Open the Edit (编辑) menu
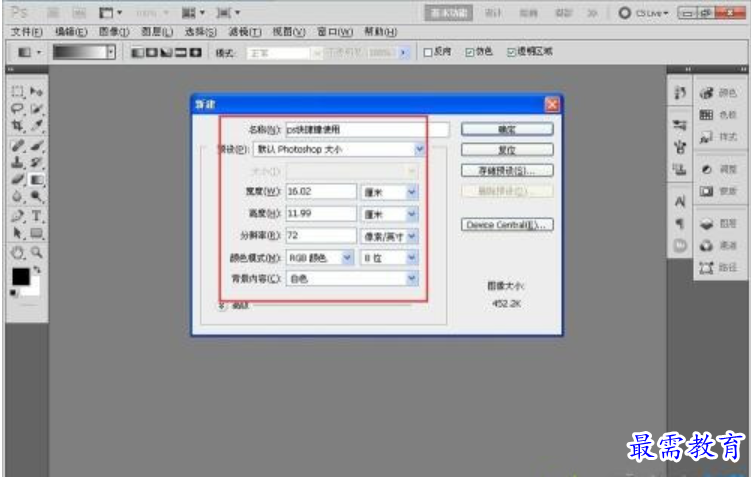The width and height of the screenshot is (751, 478). [x=71, y=32]
